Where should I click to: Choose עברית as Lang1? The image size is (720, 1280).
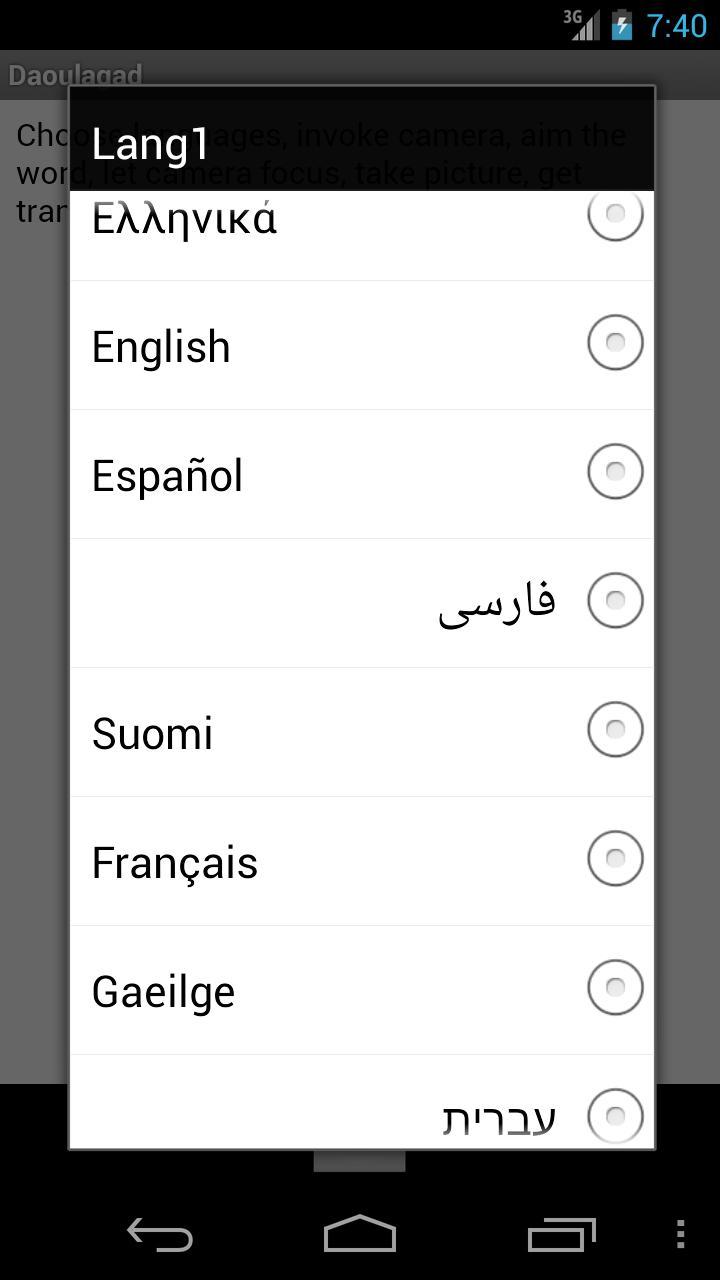pos(615,1115)
